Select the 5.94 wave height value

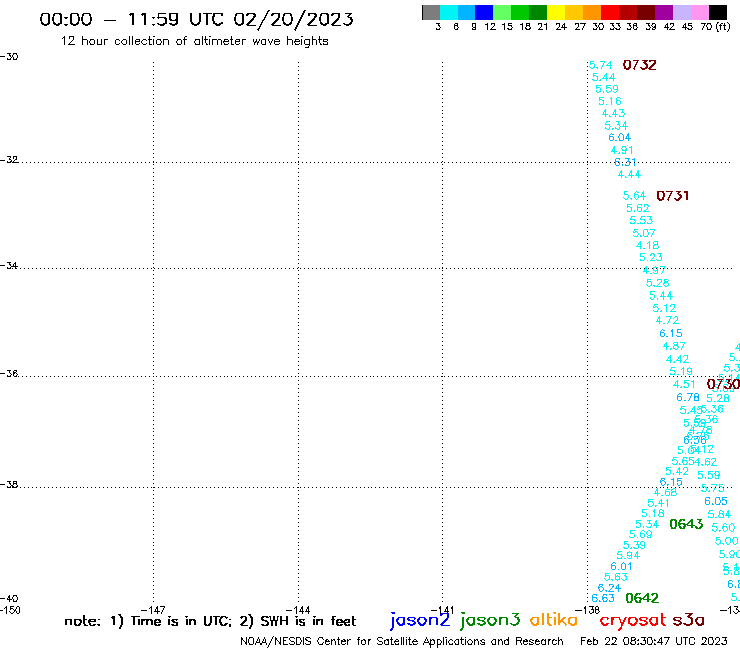[628, 556]
